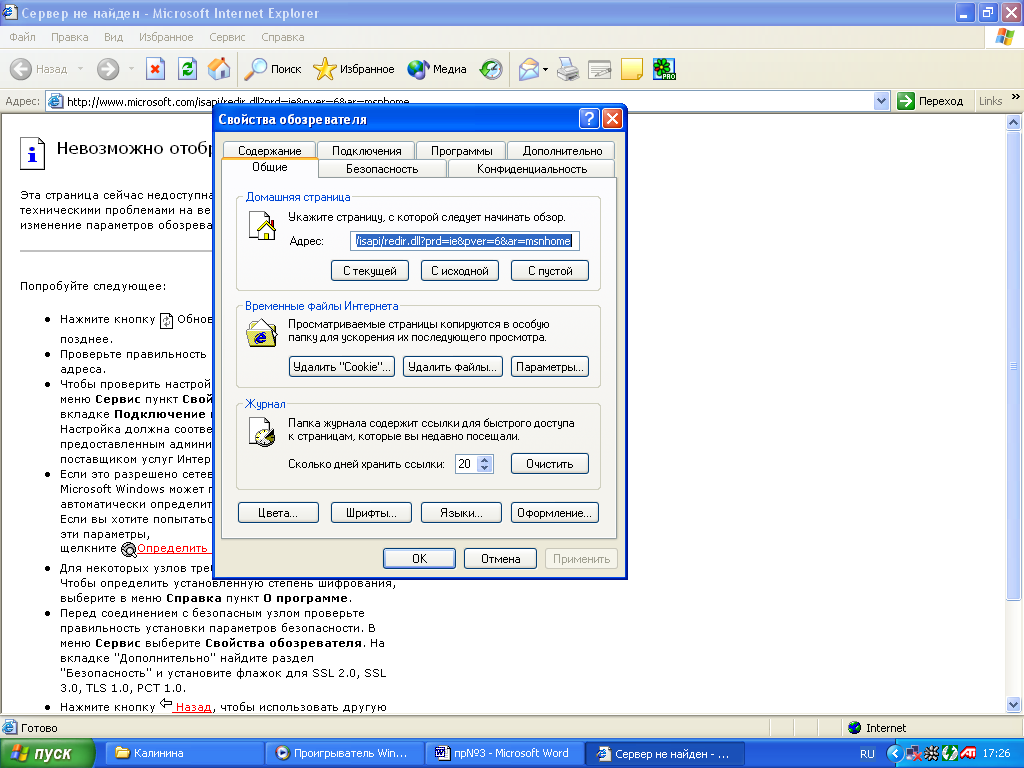Open Избранное favorites pane

[353, 69]
